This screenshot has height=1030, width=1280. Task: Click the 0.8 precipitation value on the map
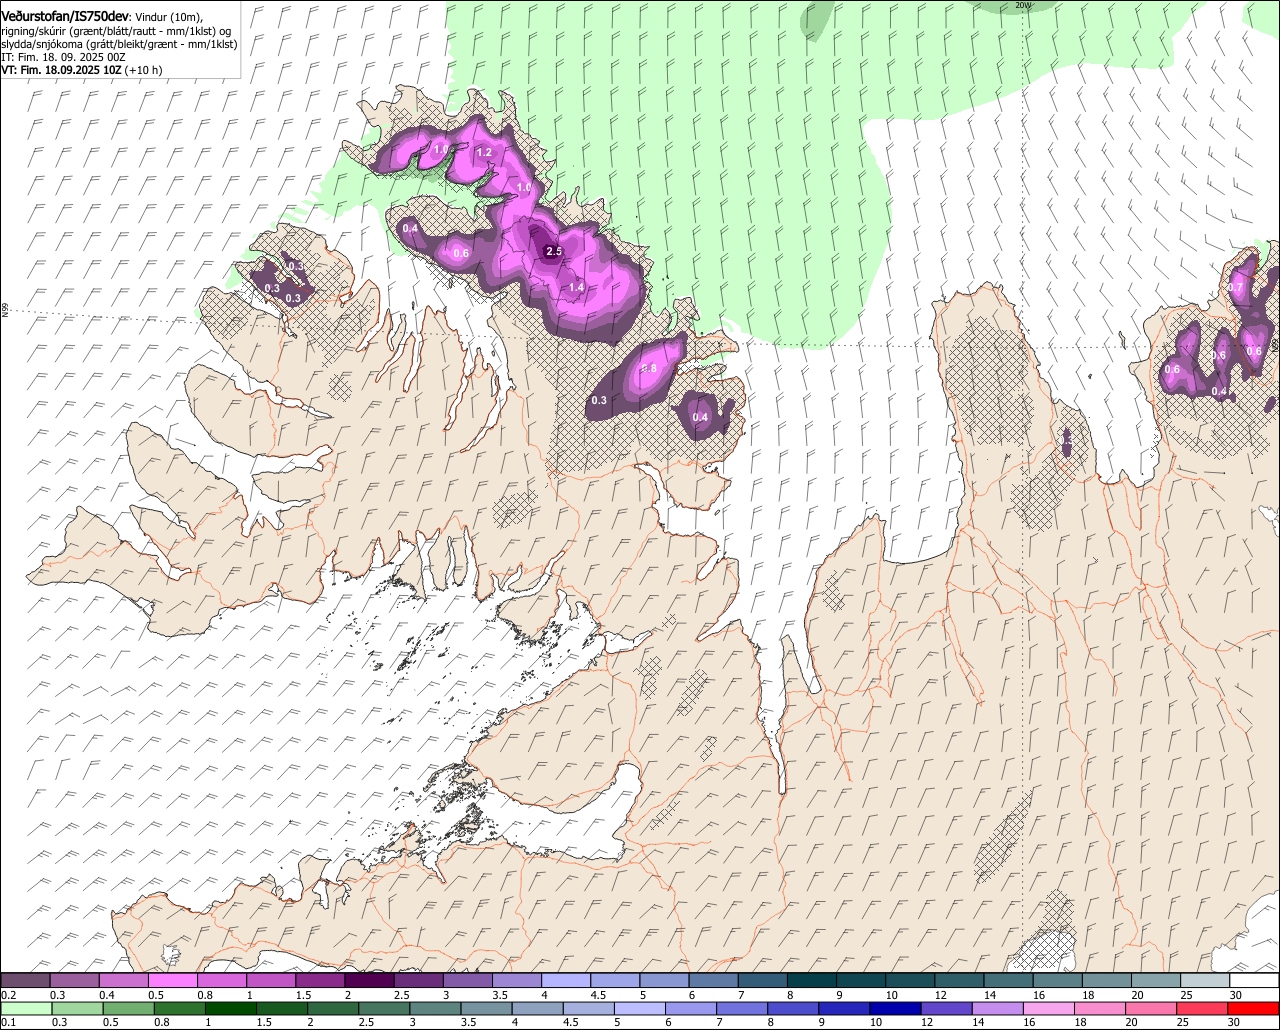(649, 369)
